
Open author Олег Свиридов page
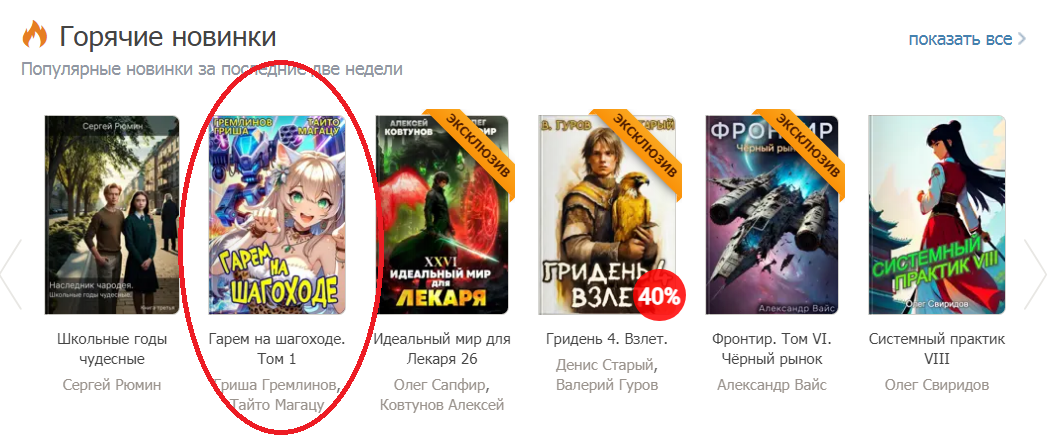[937, 385]
